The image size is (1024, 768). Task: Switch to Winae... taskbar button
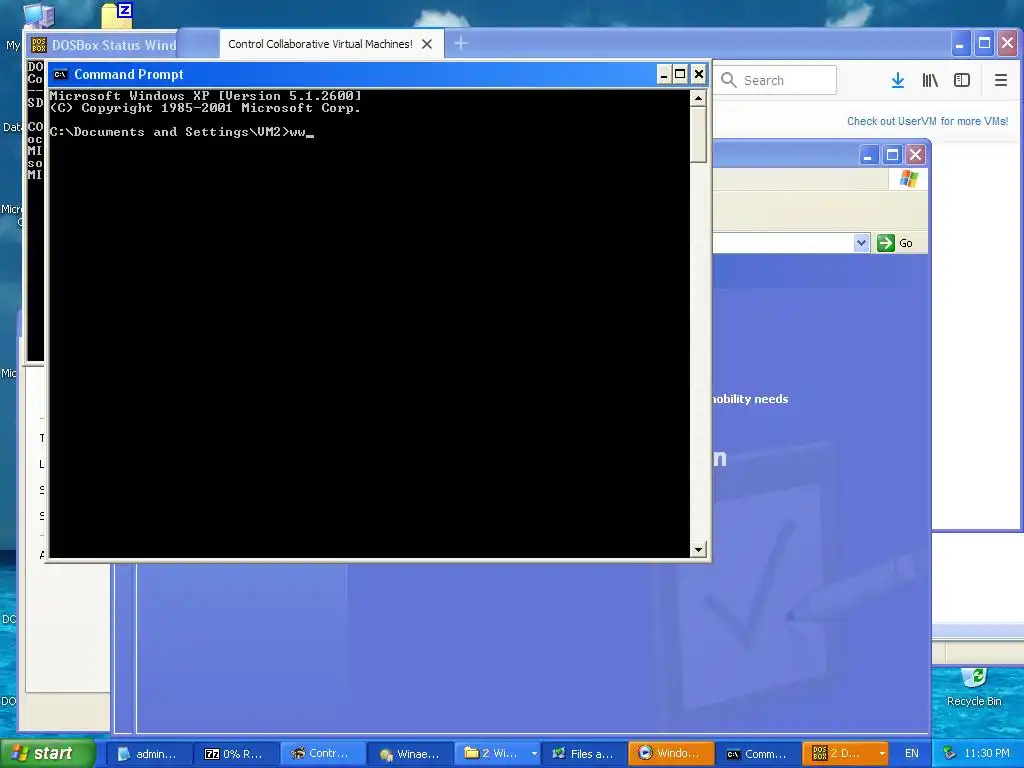pyautogui.click(x=410, y=754)
